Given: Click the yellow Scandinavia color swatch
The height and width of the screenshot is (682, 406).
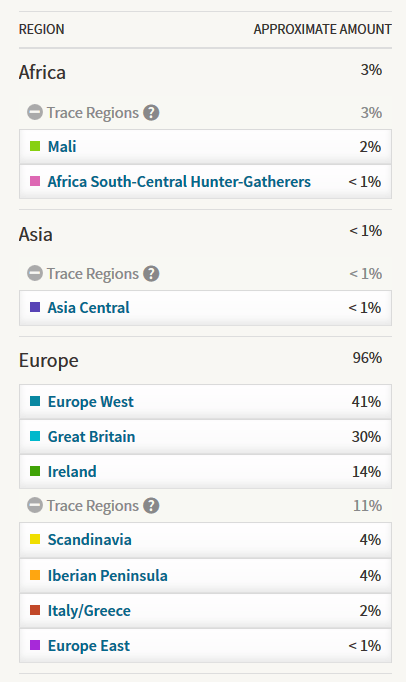Looking at the screenshot, I should (x=35, y=539).
